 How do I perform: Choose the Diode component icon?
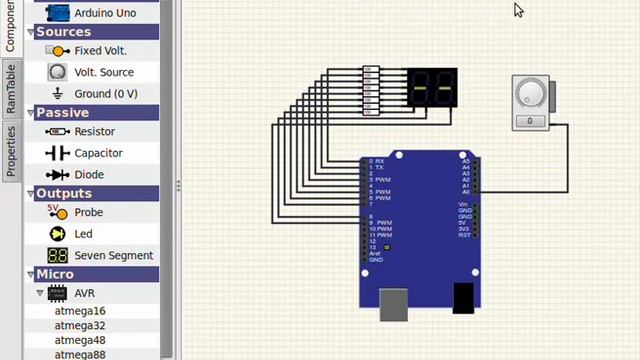58,175
